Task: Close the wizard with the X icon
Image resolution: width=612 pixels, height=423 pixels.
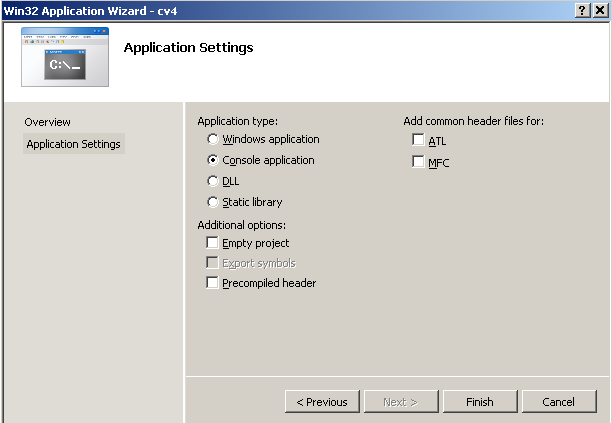Action: click(600, 10)
